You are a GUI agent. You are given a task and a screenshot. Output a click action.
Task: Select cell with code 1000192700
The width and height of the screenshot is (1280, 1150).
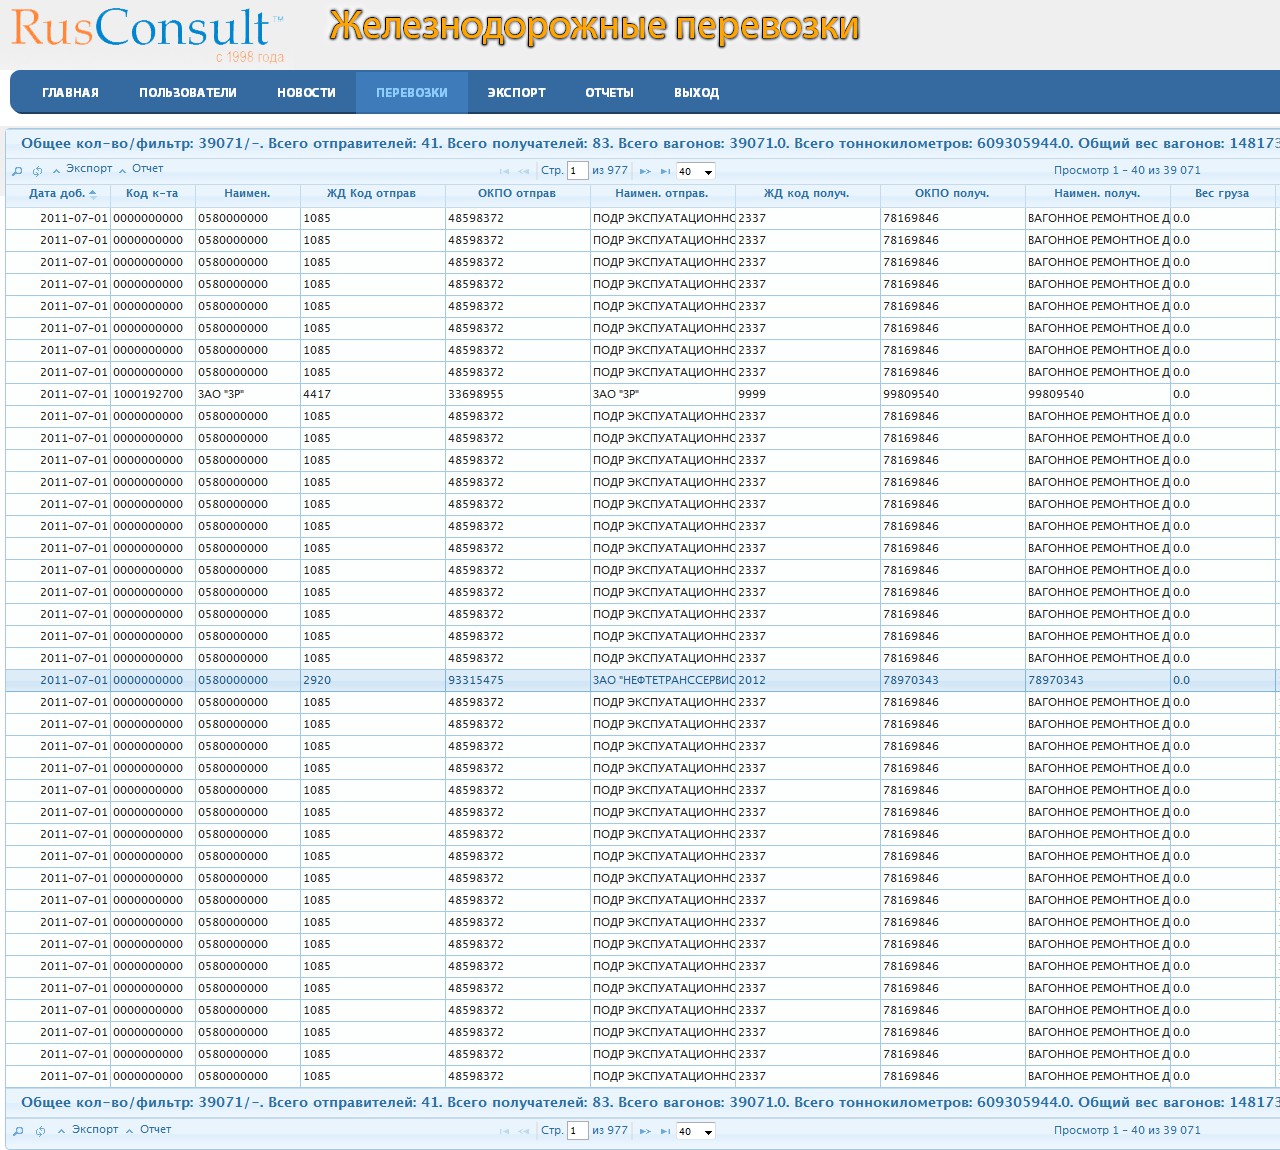(x=152, y=394)
